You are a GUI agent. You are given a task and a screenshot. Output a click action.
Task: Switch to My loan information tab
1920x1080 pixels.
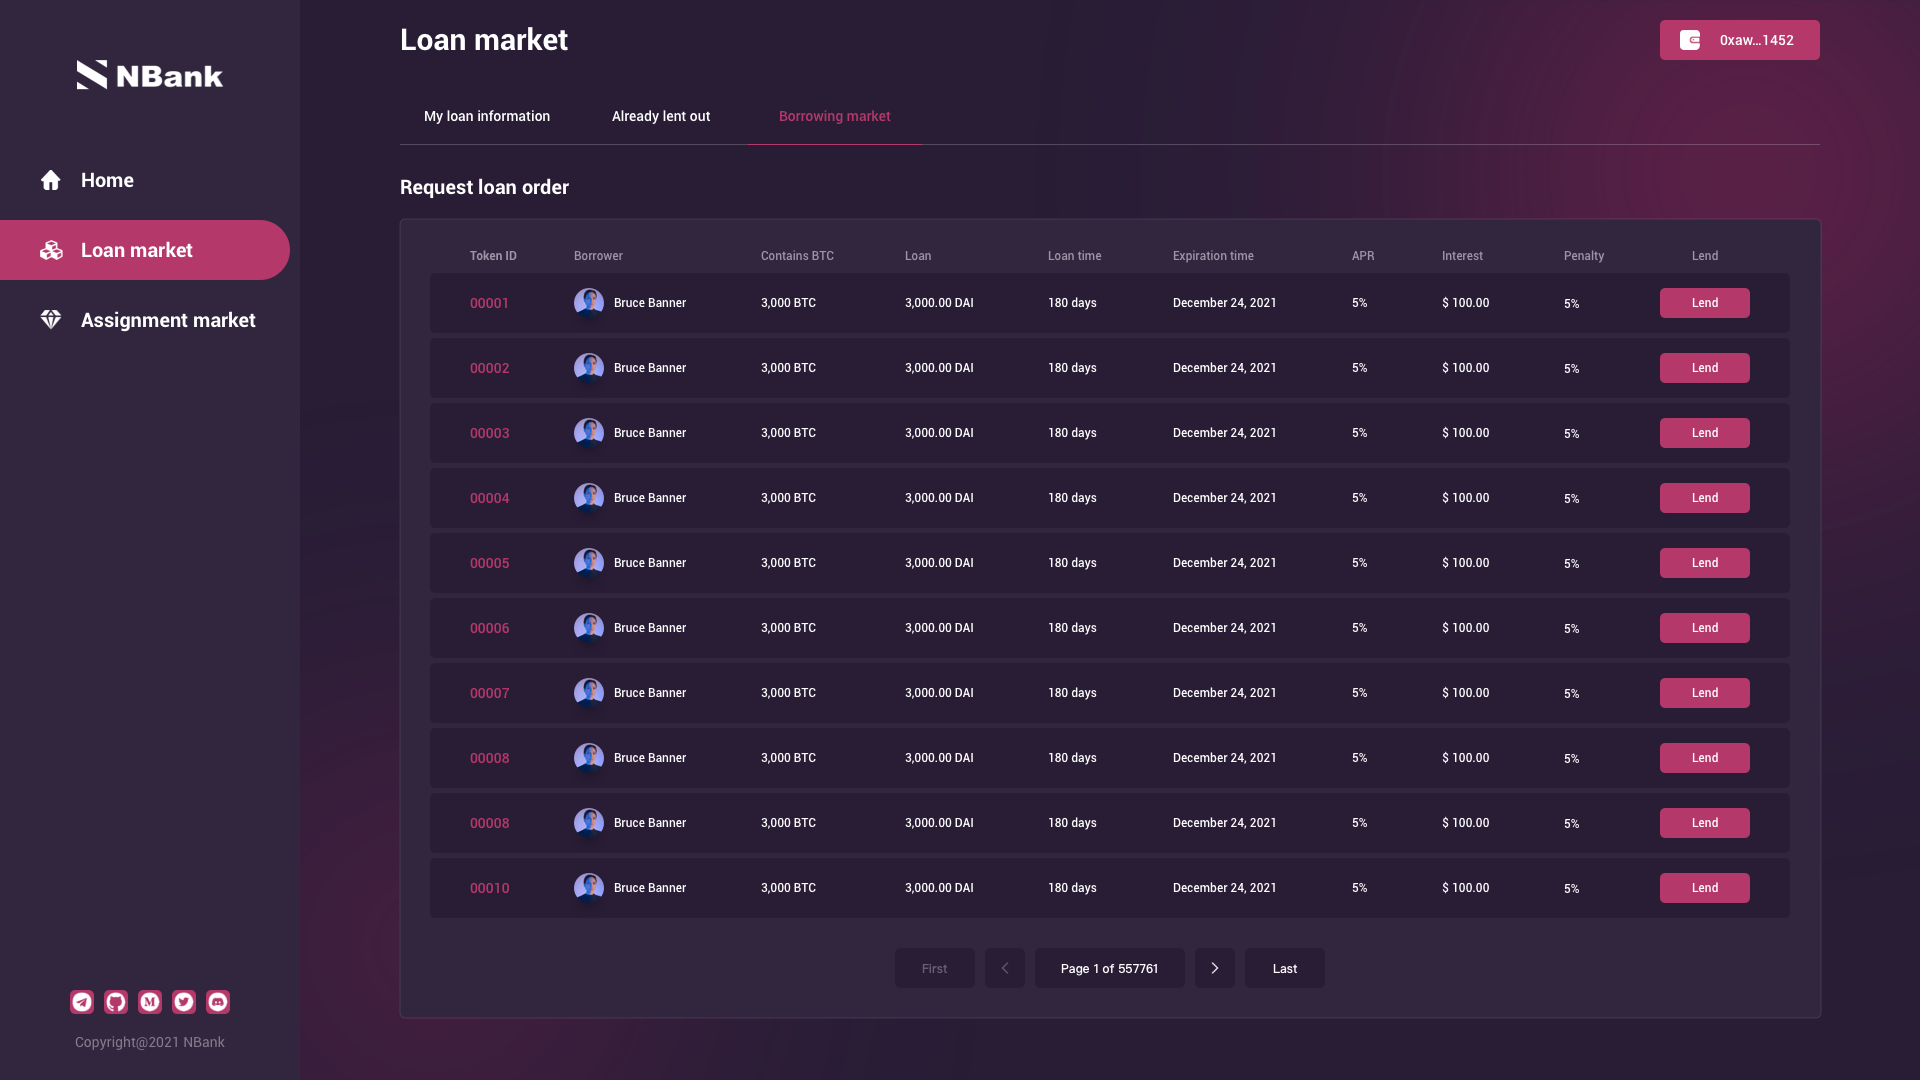pos(487,116)
